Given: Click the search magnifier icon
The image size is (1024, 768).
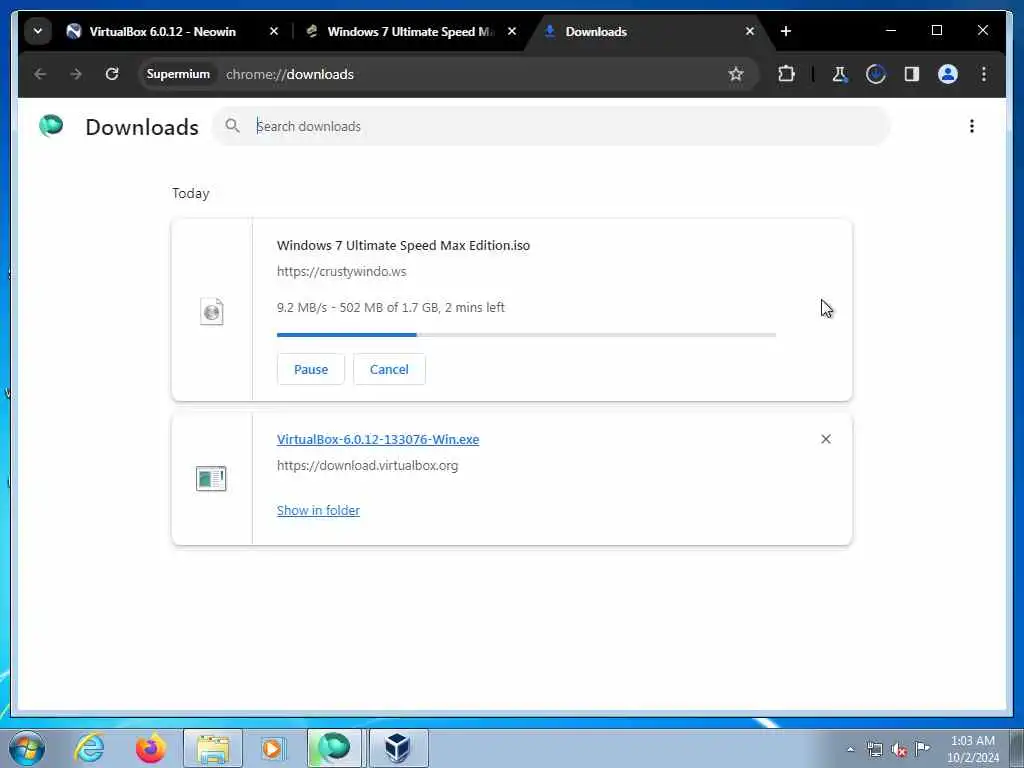Looking at the screenshot, I should [232, 125].
